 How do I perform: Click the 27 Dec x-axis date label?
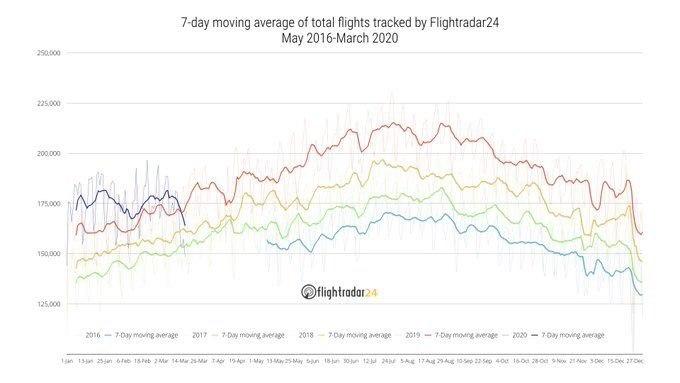coord(634,361)
